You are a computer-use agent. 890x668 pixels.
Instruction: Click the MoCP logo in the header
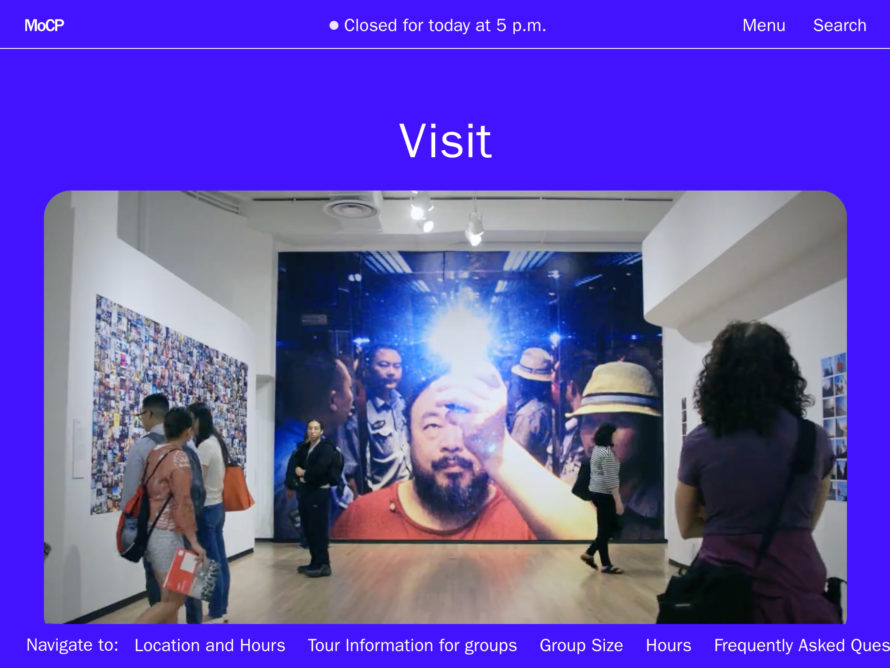click(44, 26)
